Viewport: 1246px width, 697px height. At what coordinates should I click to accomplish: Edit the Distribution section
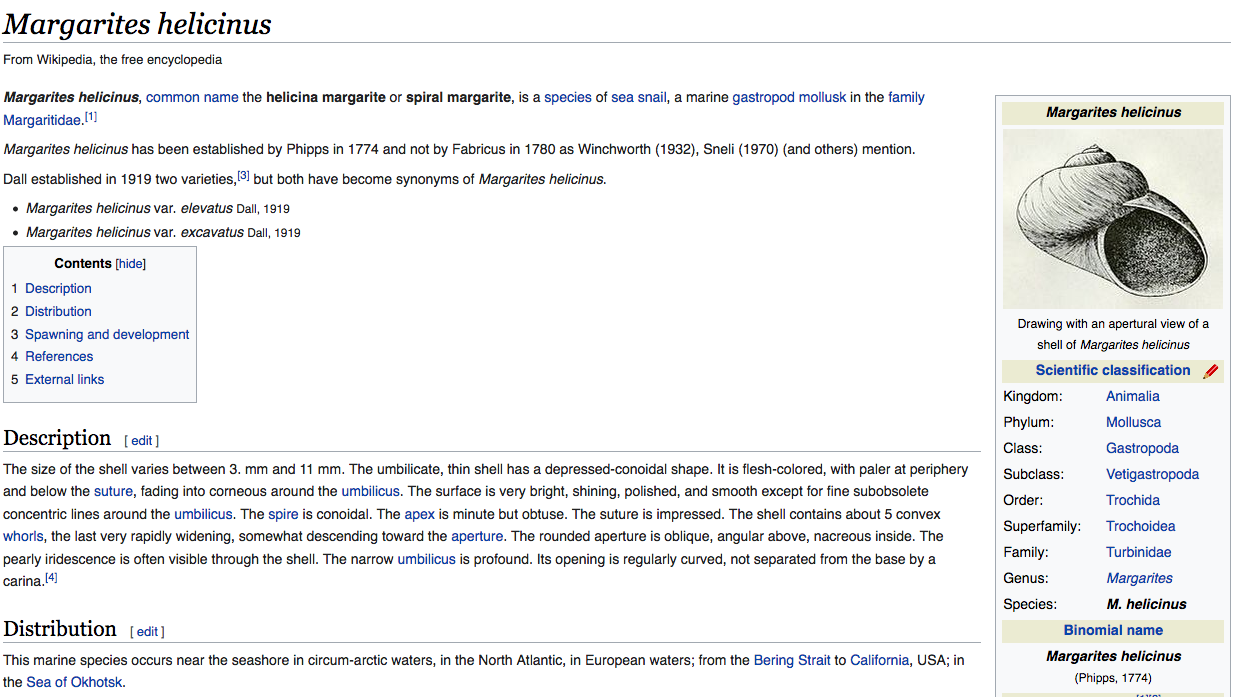[x=147, y=632]
